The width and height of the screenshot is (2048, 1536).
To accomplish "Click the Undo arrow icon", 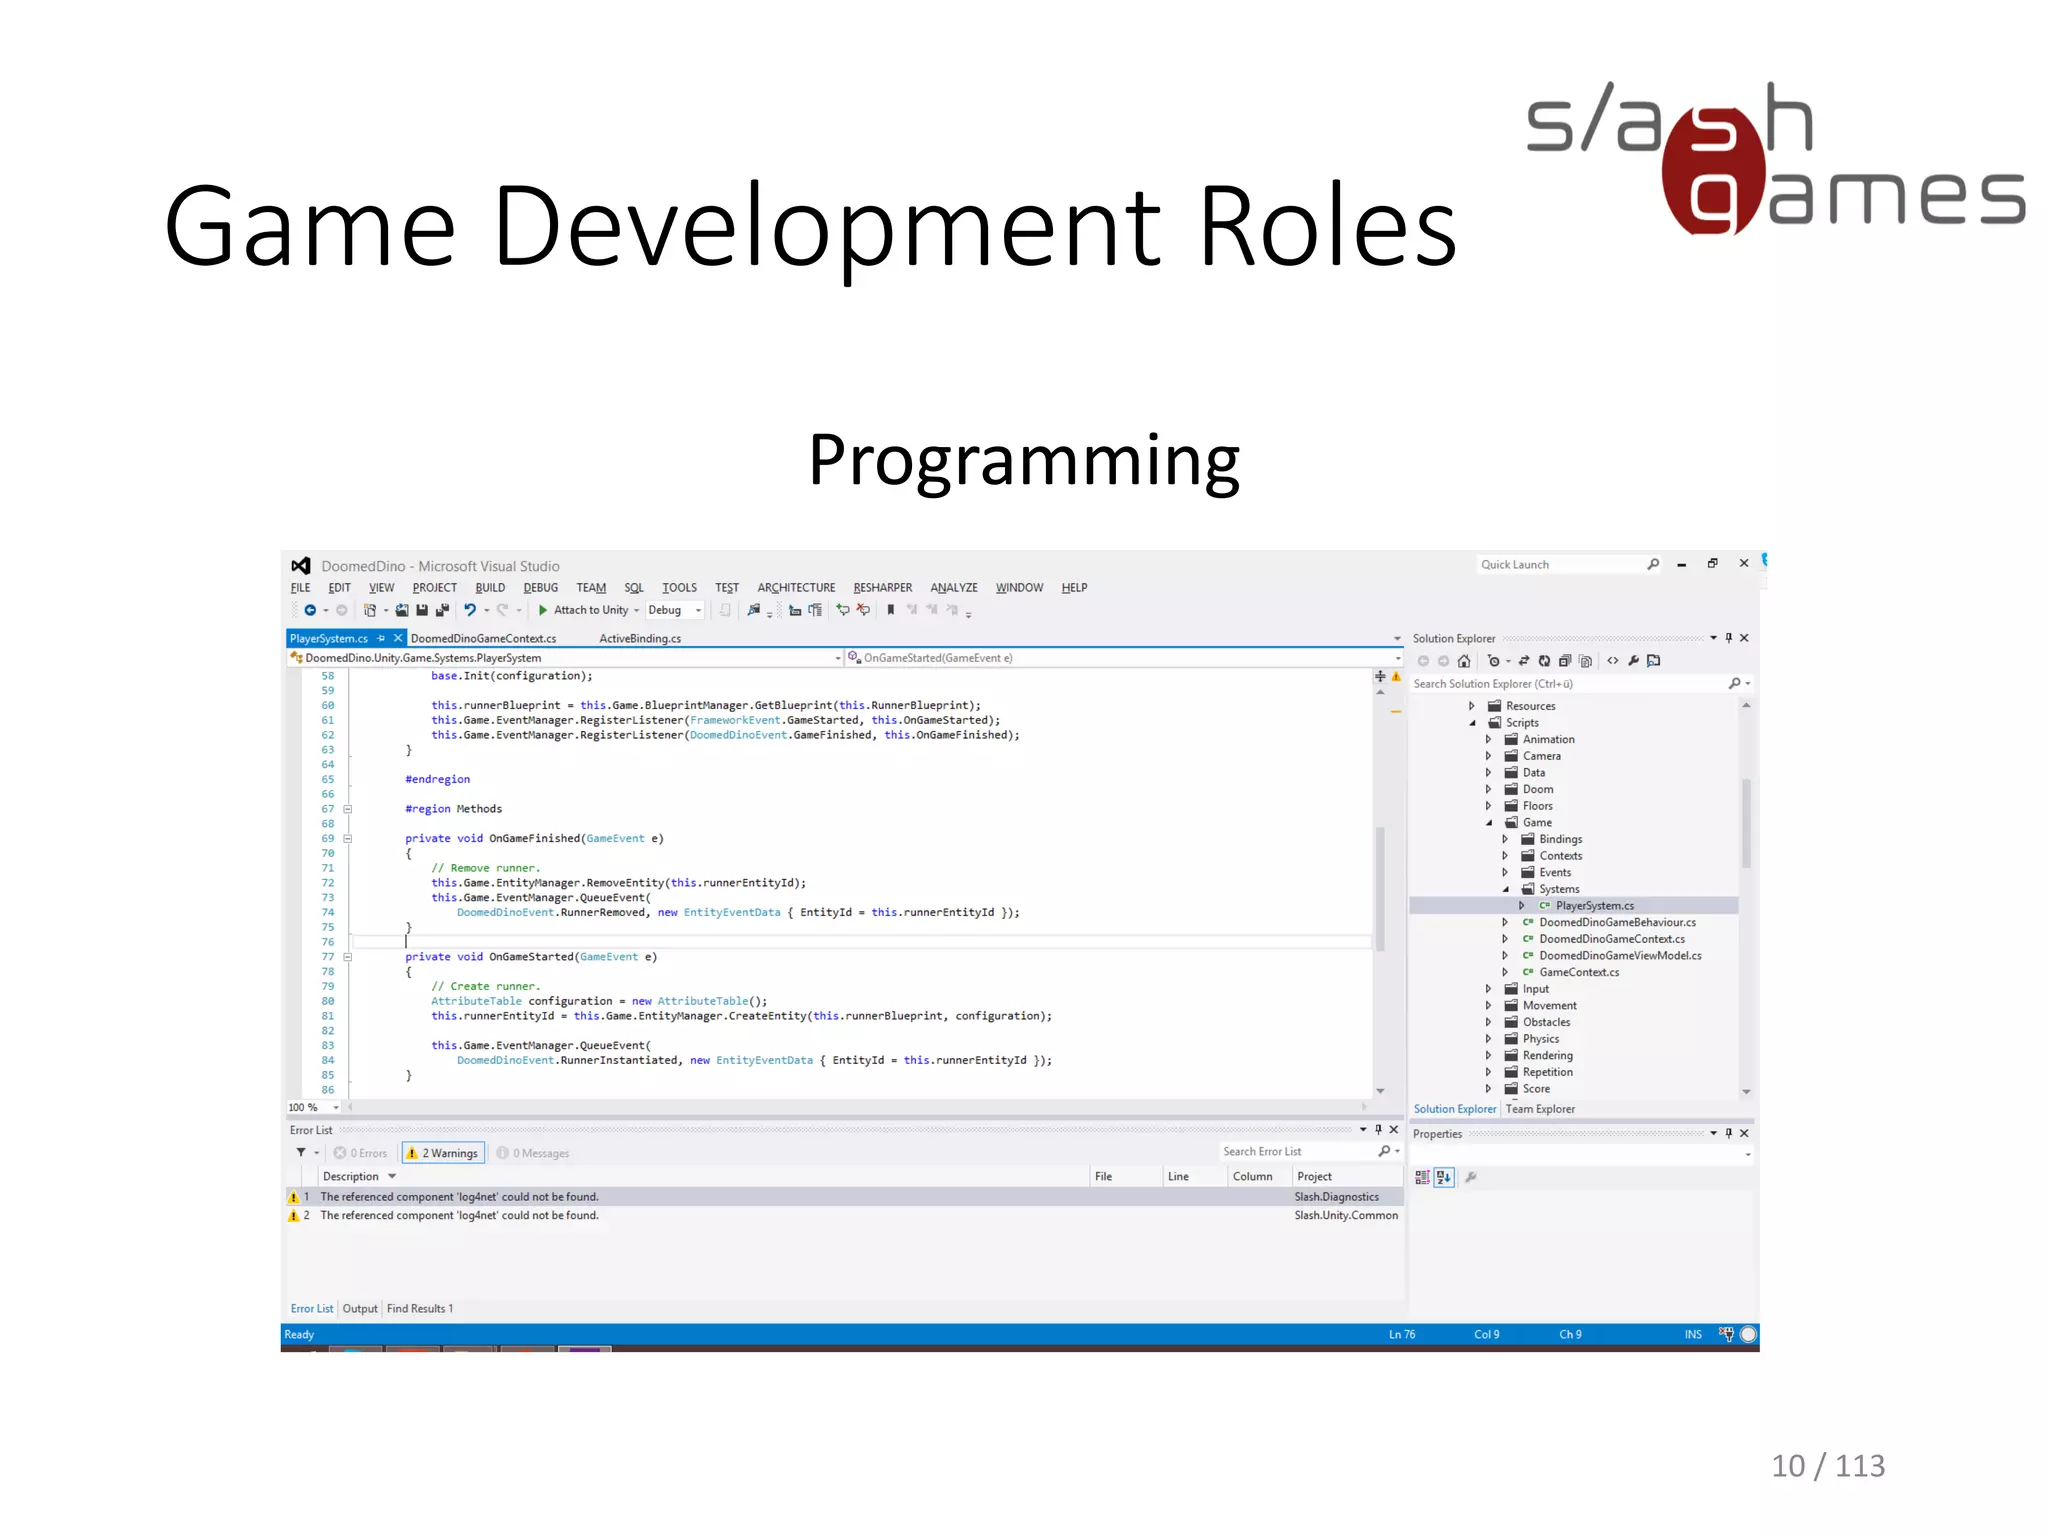I will pos(470,610).
